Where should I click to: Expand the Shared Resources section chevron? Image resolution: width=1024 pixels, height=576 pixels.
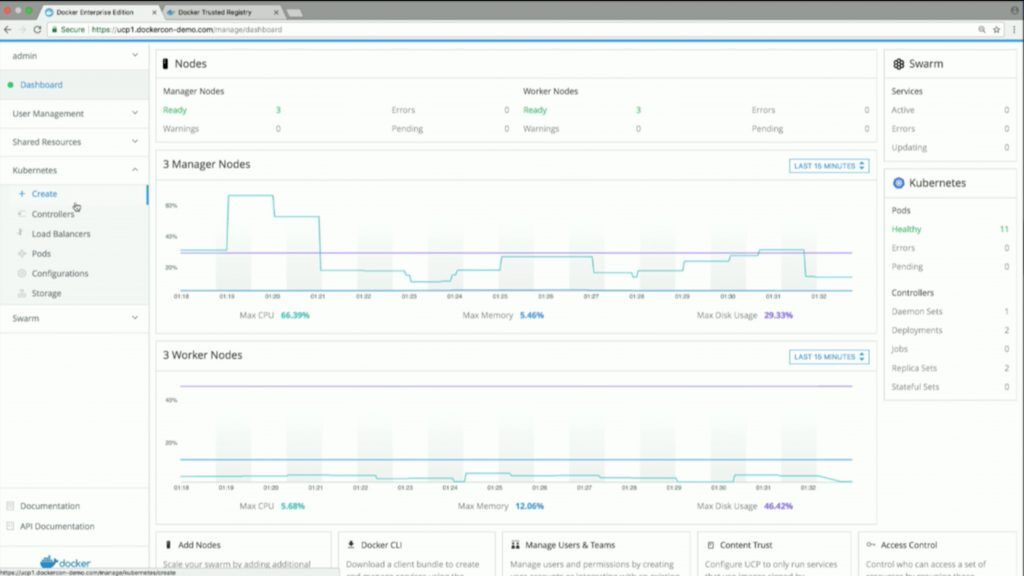click(x=135, y=141)
